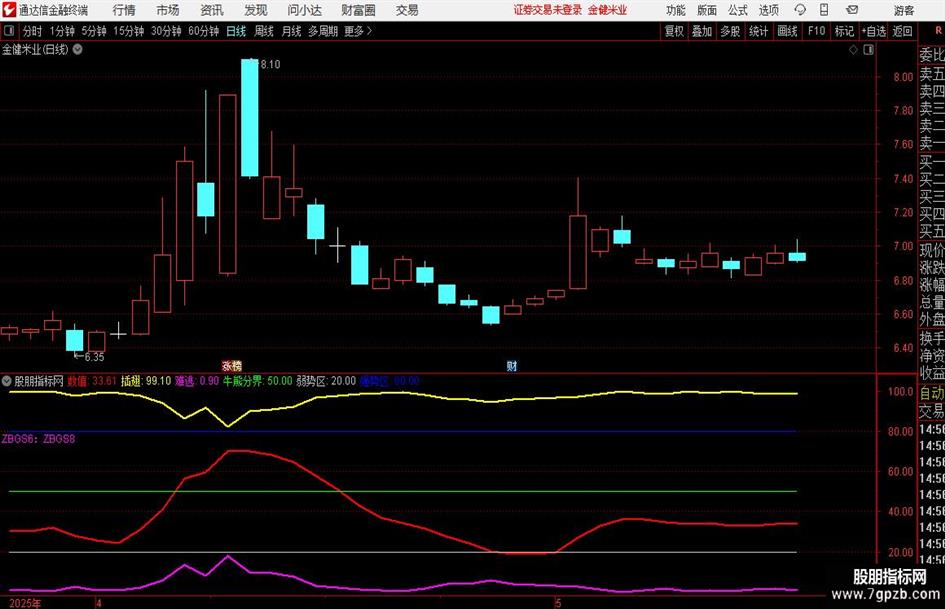
Task: Switch to the 5分钟 period tab
Action: tap(93, 31)
